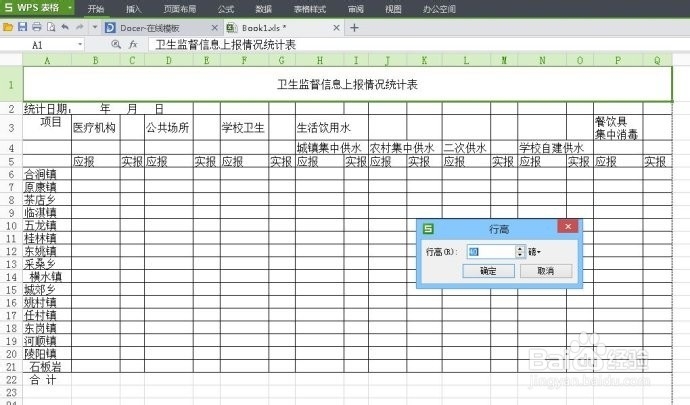Open the 视图 ribbon tab

(393, 9)
